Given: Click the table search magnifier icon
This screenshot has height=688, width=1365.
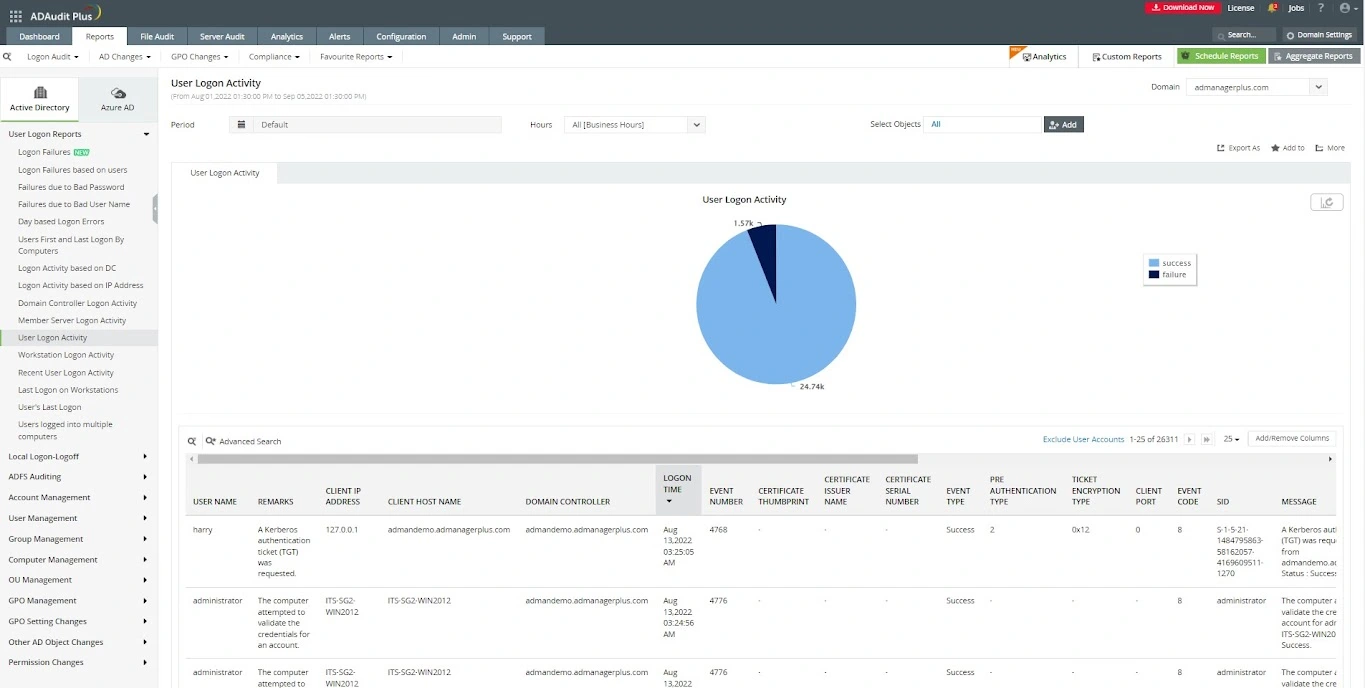Looking at the screenshot, I should pos(192,441).
